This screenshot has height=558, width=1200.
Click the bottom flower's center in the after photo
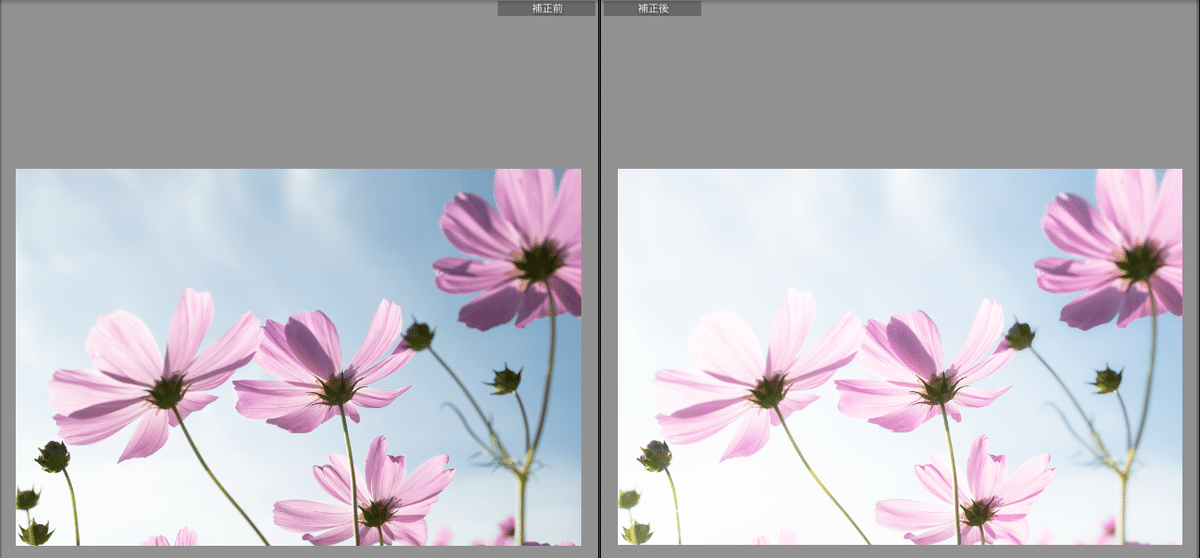point(979,512)
